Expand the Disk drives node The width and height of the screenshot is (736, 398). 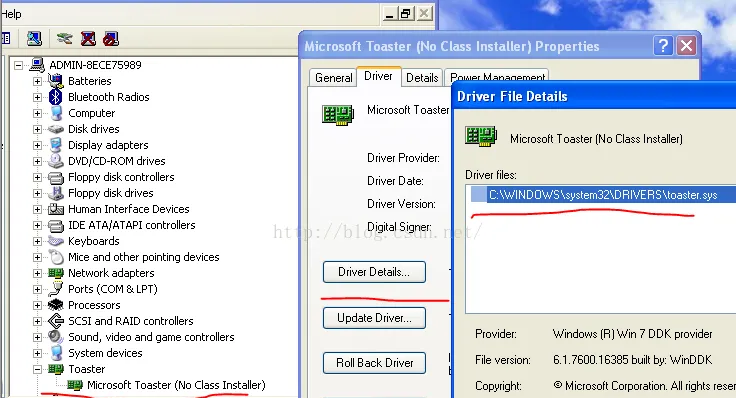(37, 129)
